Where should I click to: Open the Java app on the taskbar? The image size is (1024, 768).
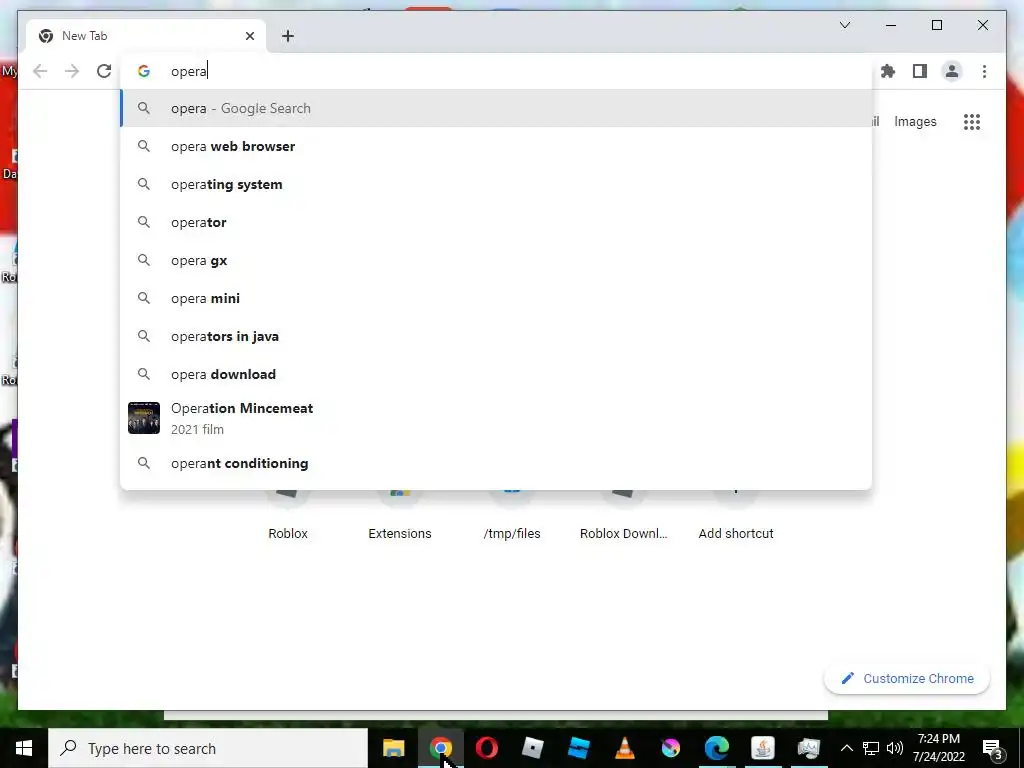tap(762, 748)
